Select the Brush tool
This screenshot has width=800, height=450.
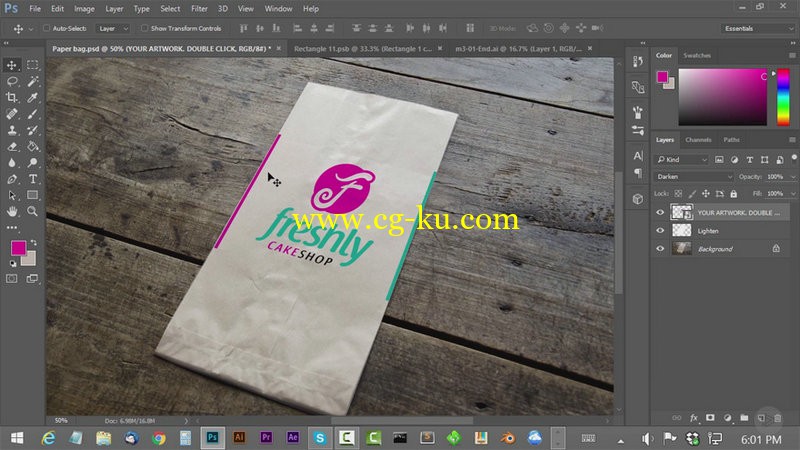pyautogui.click(x=33, y=114)
